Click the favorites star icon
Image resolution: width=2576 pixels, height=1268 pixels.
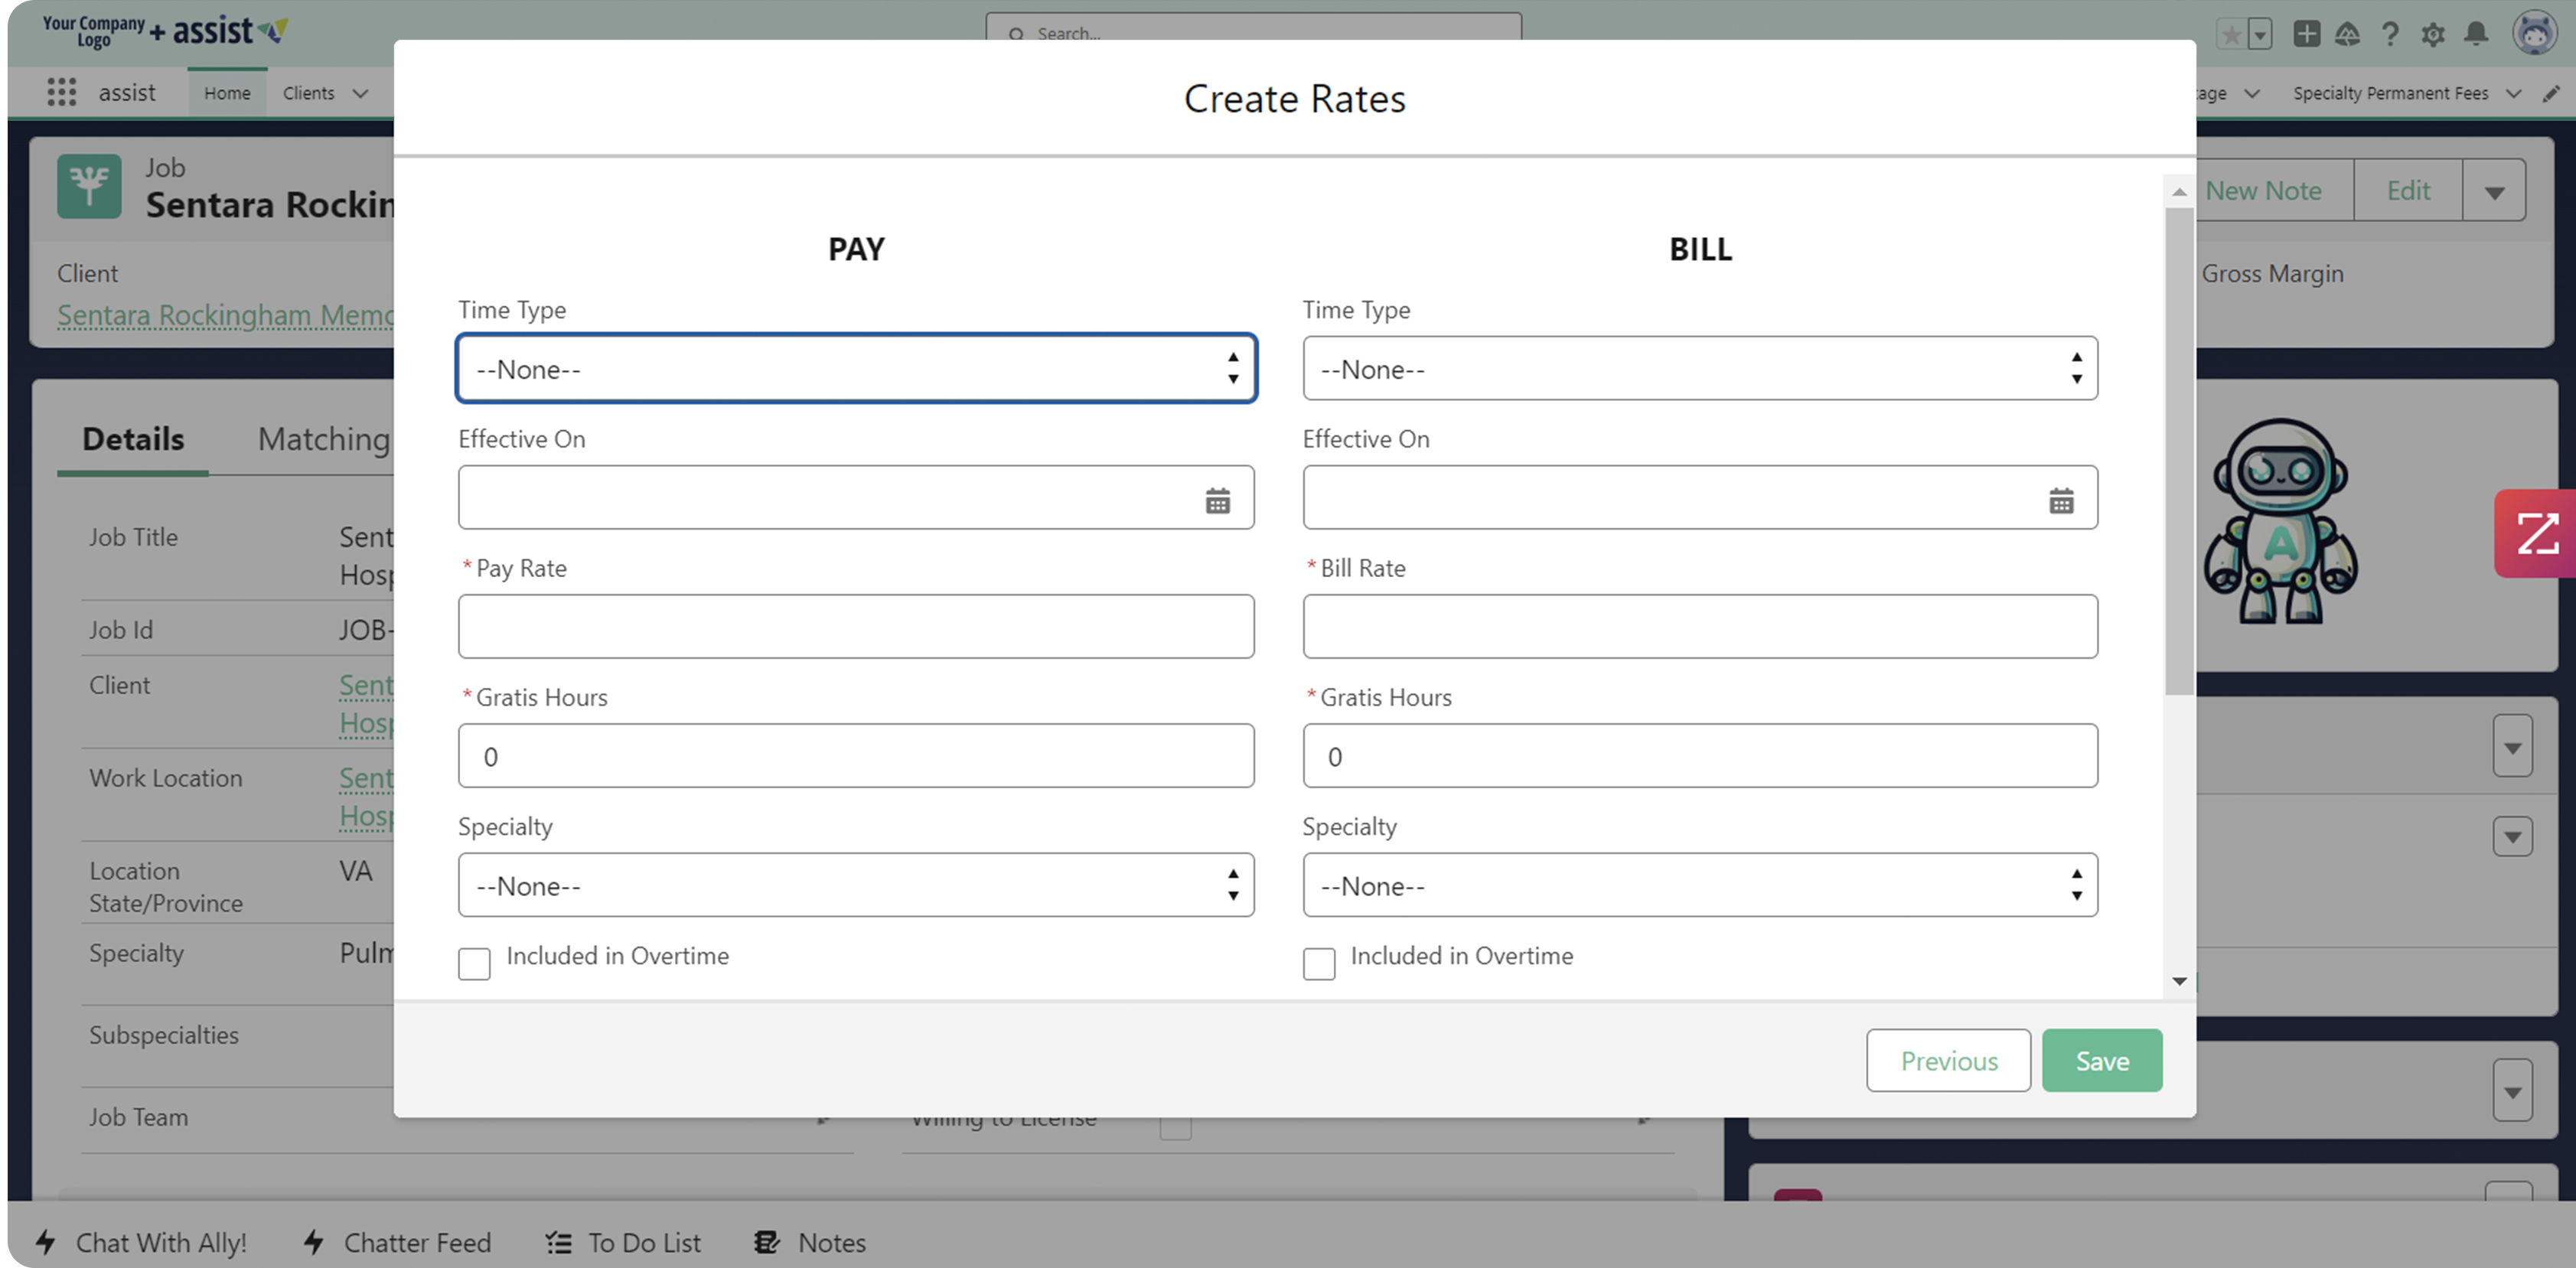click(2230, 34)
